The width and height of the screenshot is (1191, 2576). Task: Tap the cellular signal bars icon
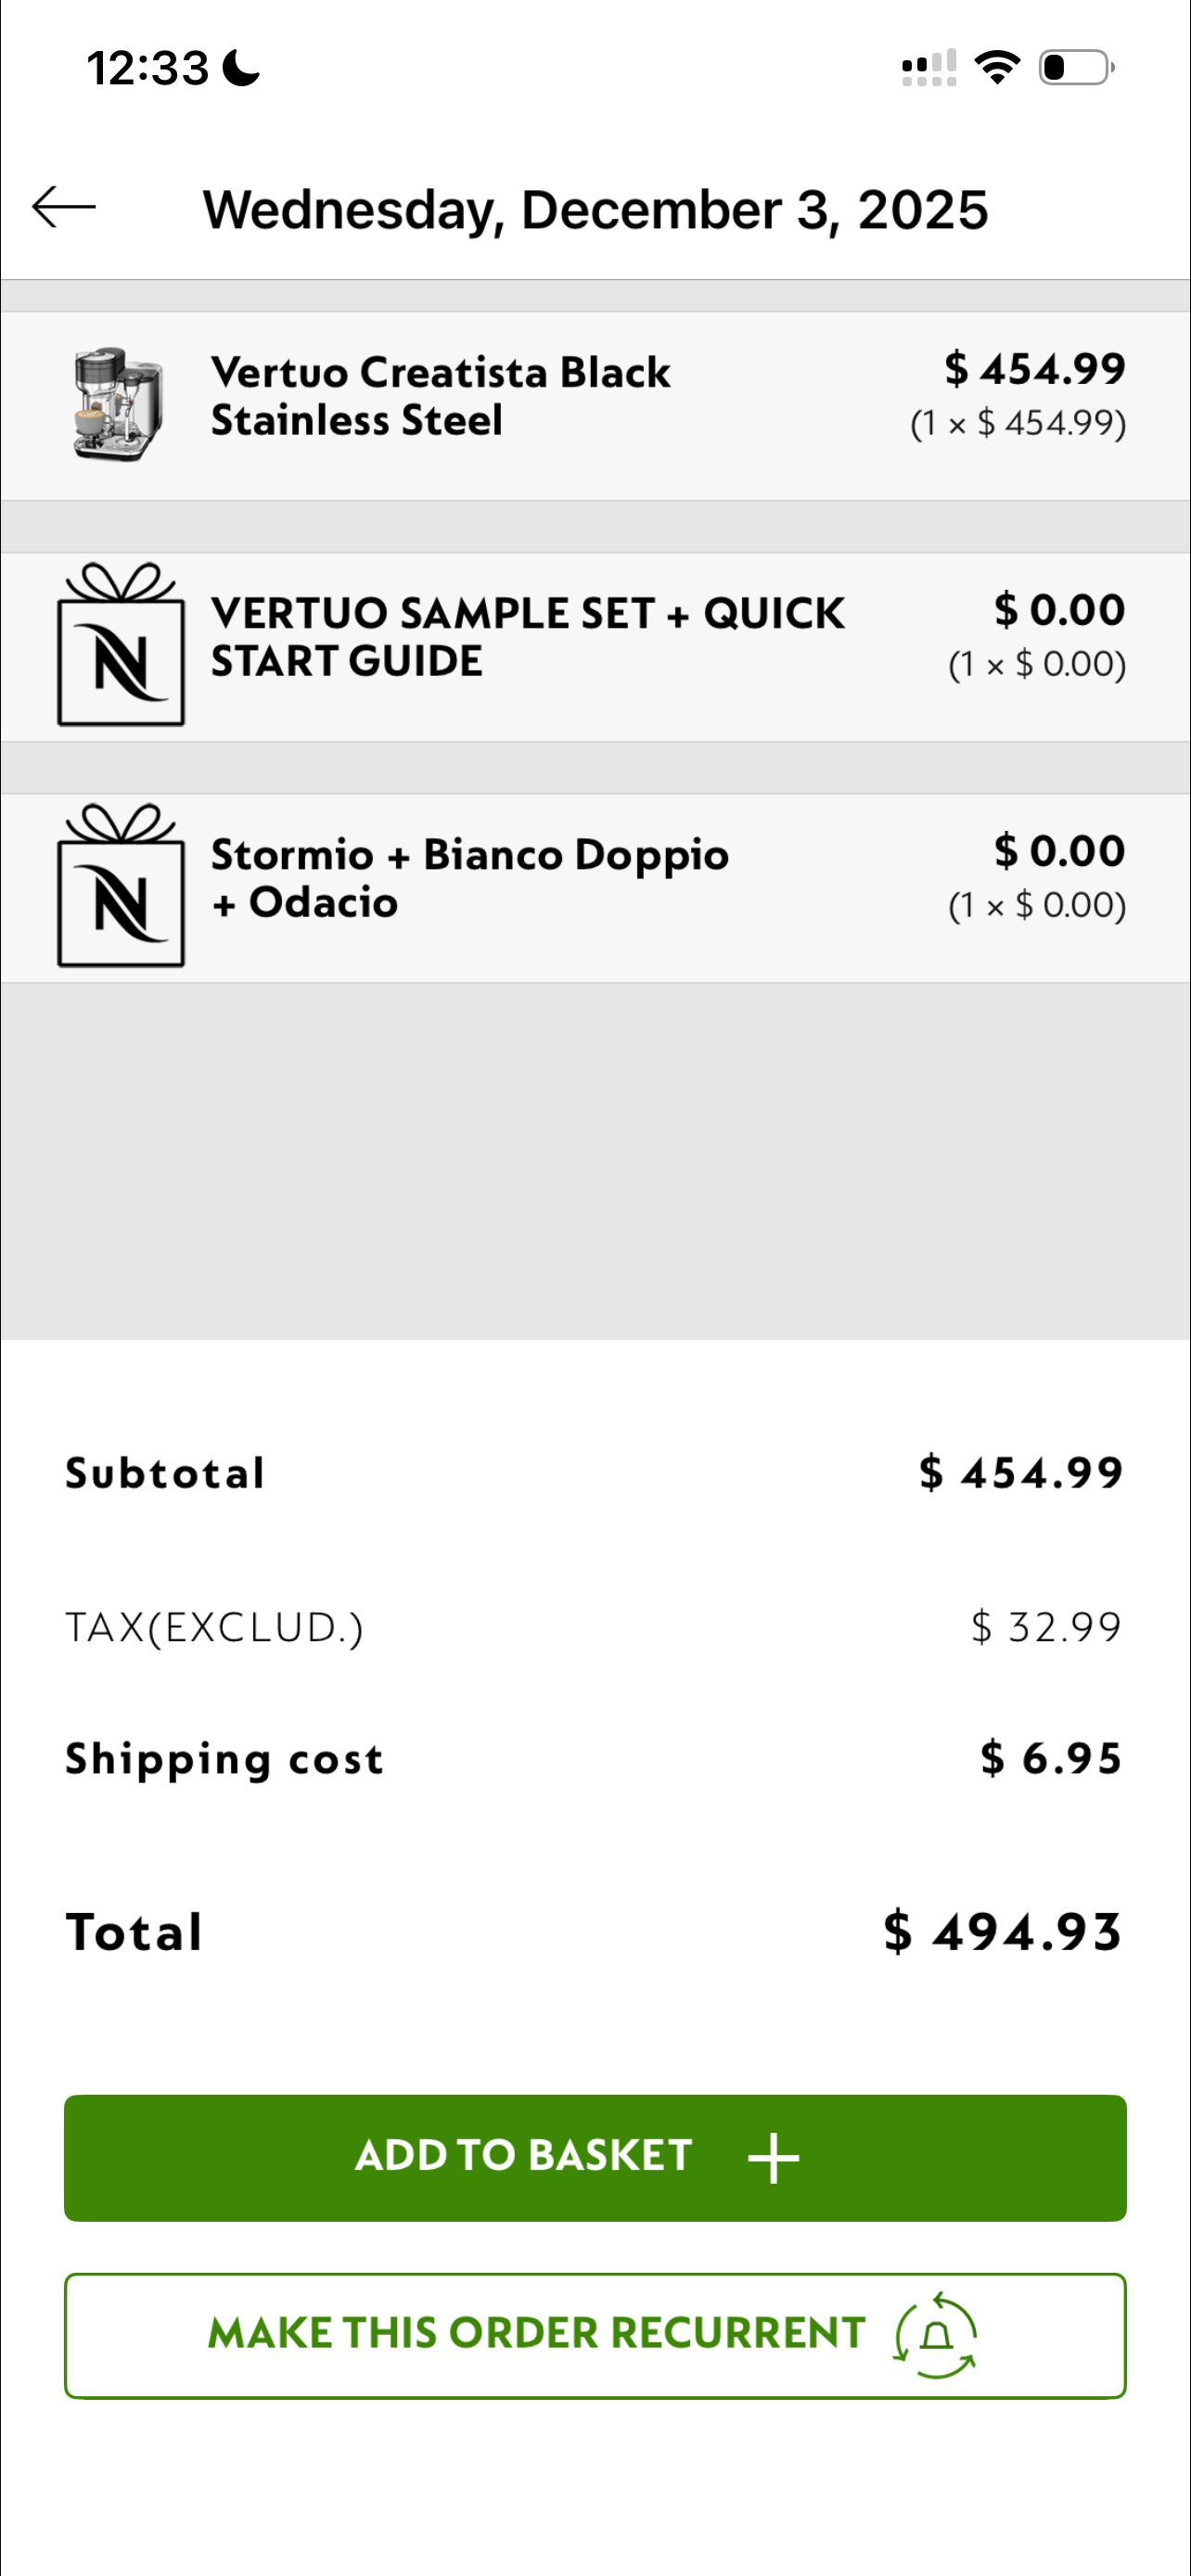[928, 68]
